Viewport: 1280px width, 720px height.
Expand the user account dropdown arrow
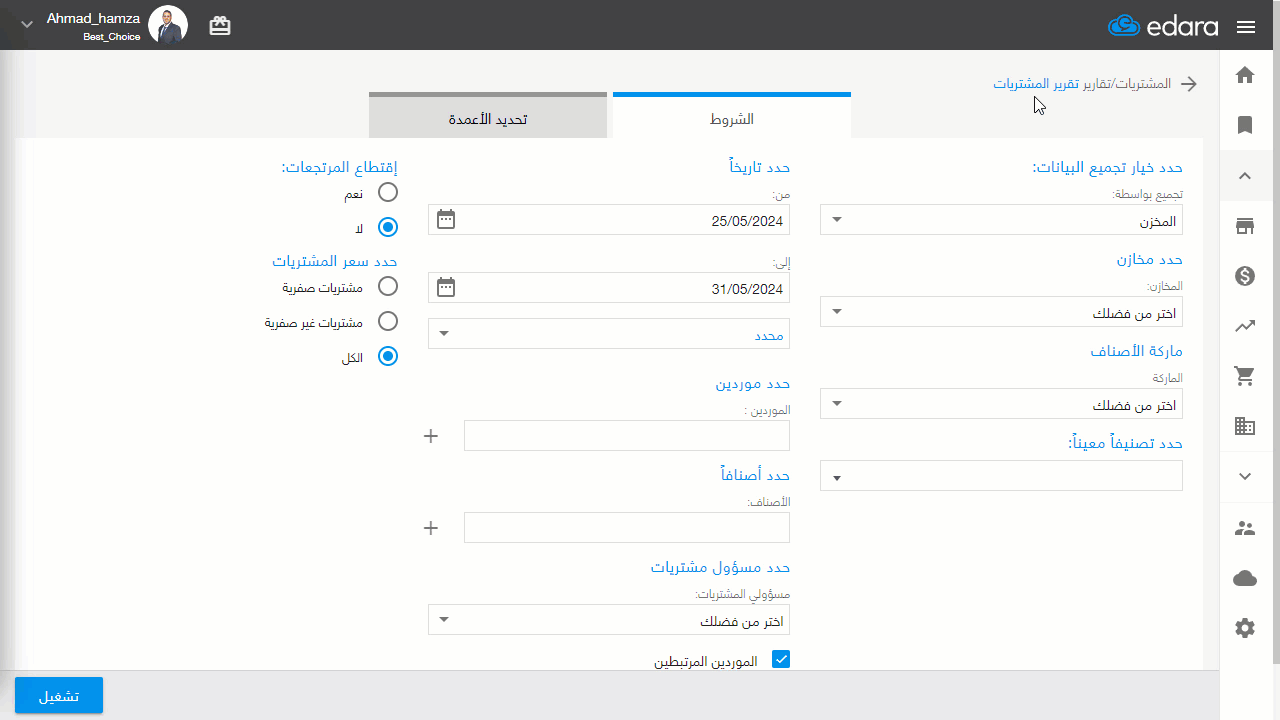27,23
